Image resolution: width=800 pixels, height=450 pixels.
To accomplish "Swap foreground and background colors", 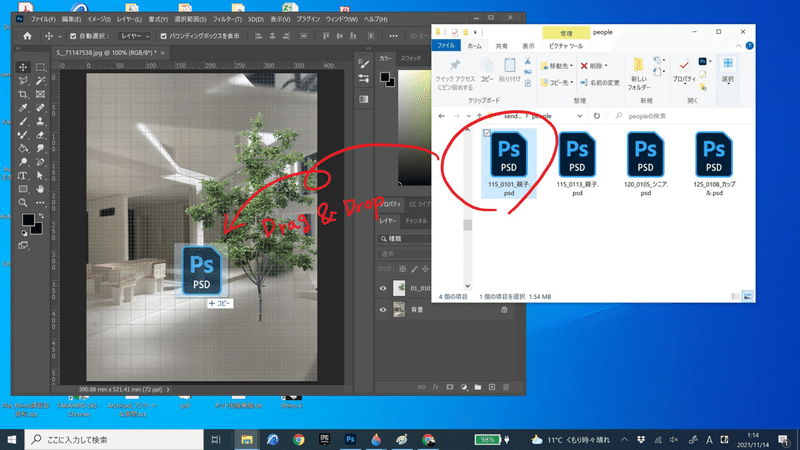I will 41,216.
